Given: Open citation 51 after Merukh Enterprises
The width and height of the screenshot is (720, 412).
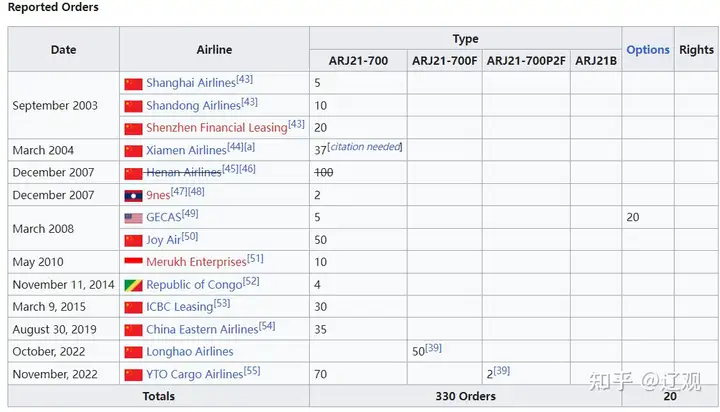Looking at the screenshot, I should tap(255, 258).
